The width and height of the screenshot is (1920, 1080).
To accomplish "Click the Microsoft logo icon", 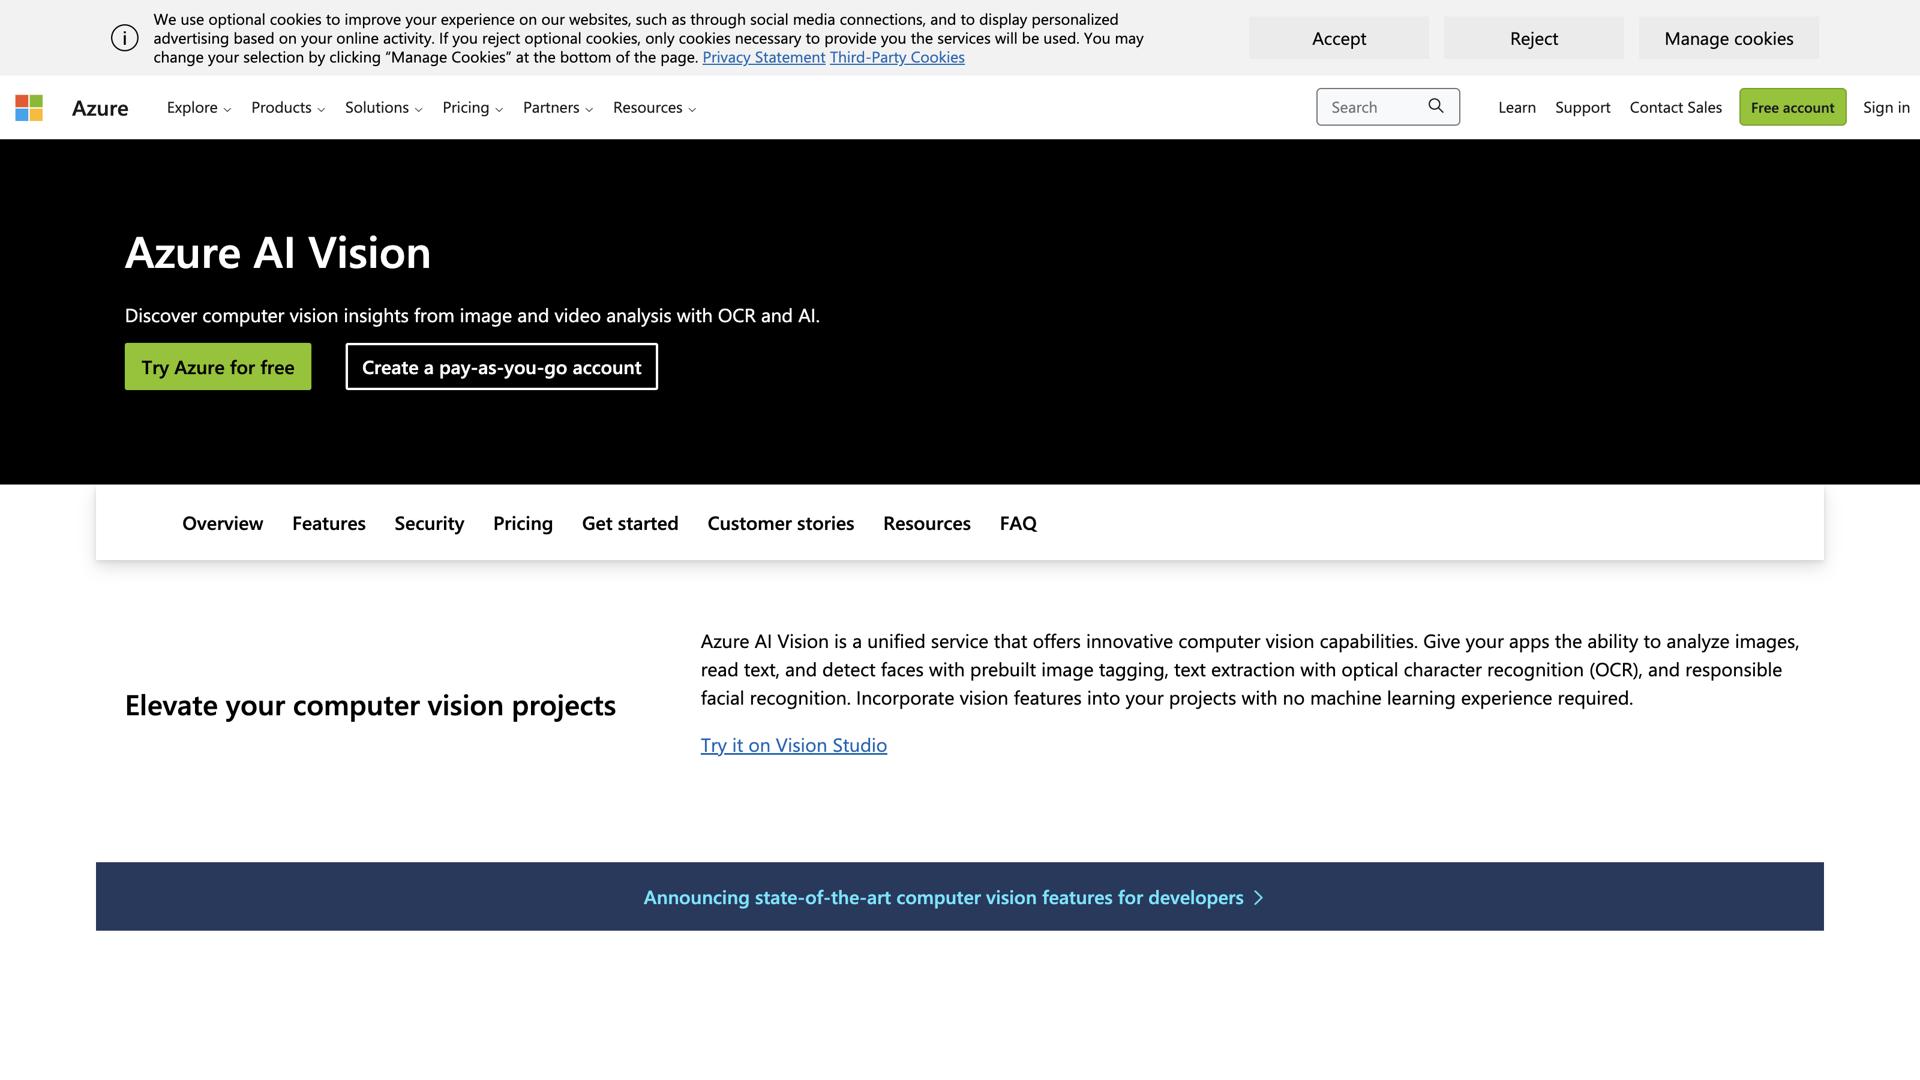I will [x=29, y=107].
